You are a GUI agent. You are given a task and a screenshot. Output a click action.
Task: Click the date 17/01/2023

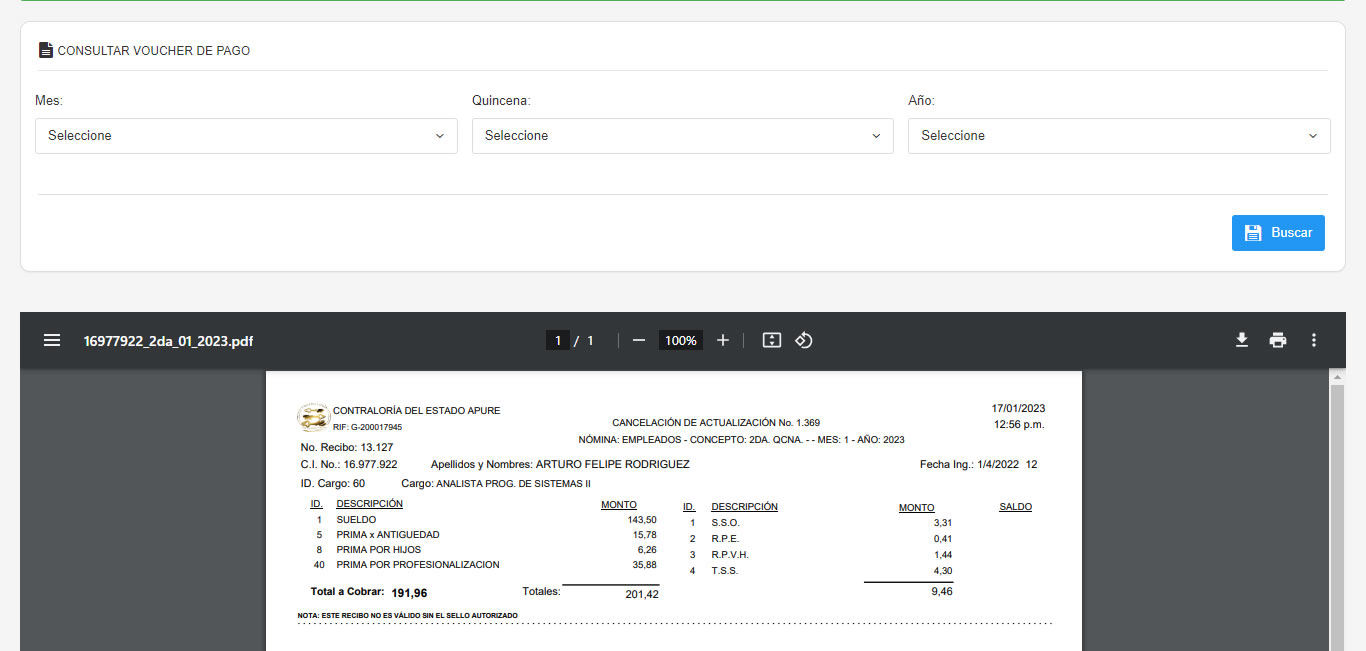1018,408
